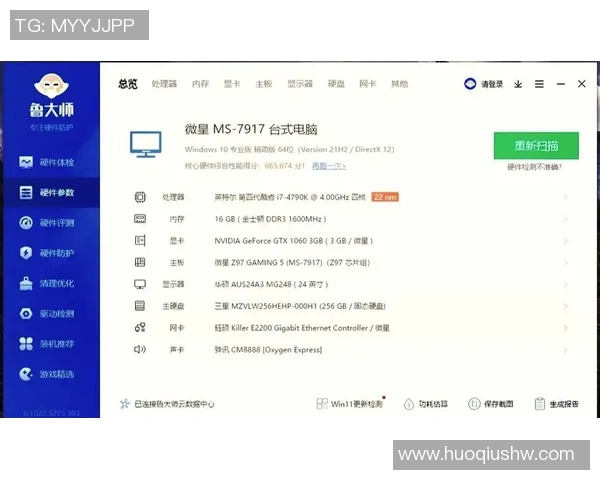Expand the 声卡 row chevron
Image resolution: width=600 pixels, height=480 pixels.
(x=566, y=350)
